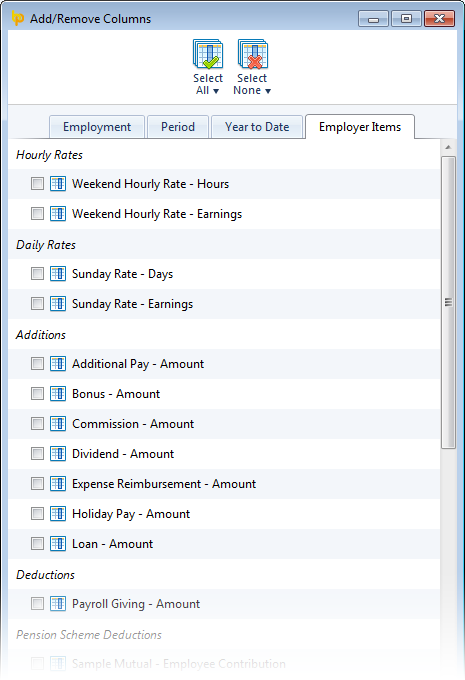This screenshot has height=680, width=465.
Task: Click the column icon for Weekend Hourly Rate - Hours
Action: (58, 184)
